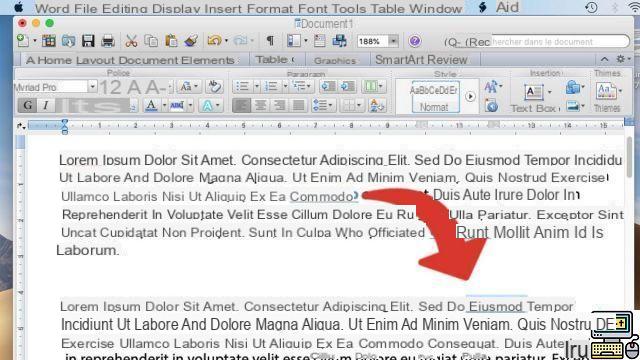Open the template gallery icon

49,41
